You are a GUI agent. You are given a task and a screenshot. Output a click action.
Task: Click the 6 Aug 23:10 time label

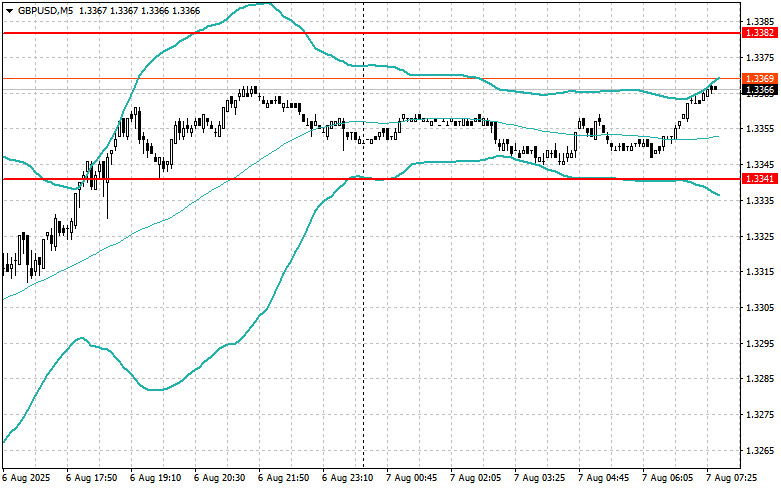click(x=348, y=478)
